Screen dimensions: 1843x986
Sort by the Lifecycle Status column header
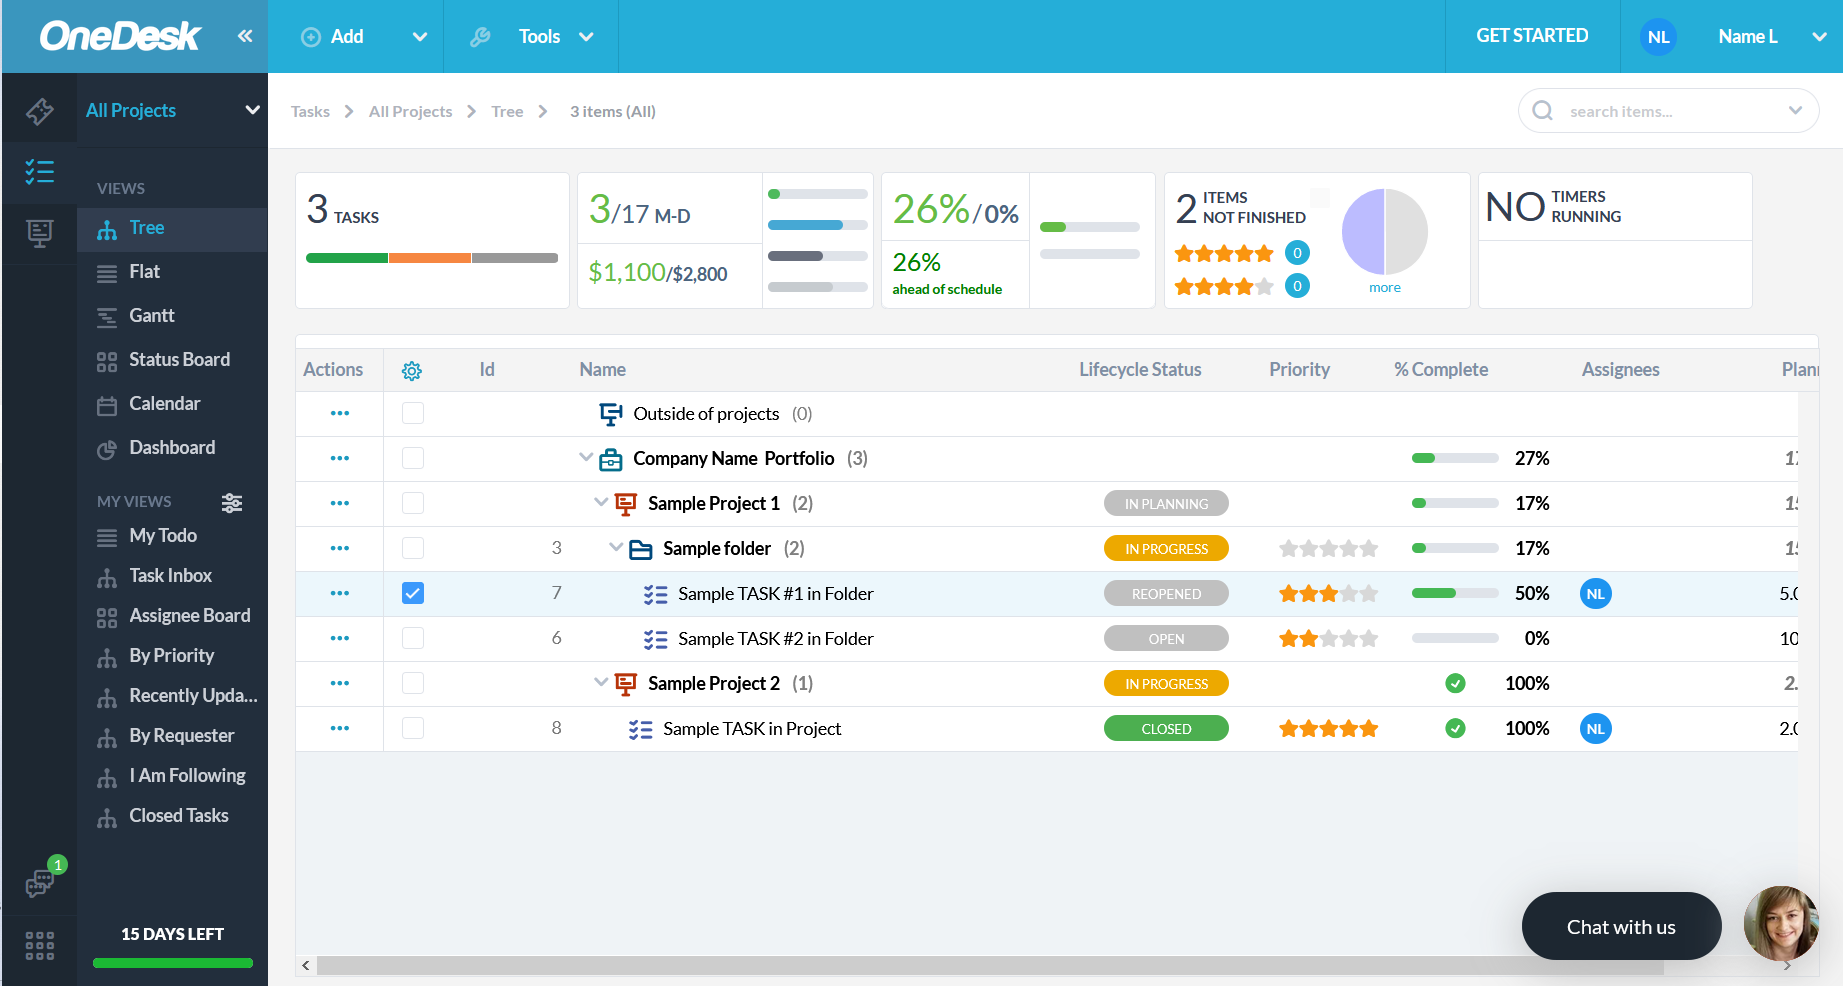tap(1140, 370)
